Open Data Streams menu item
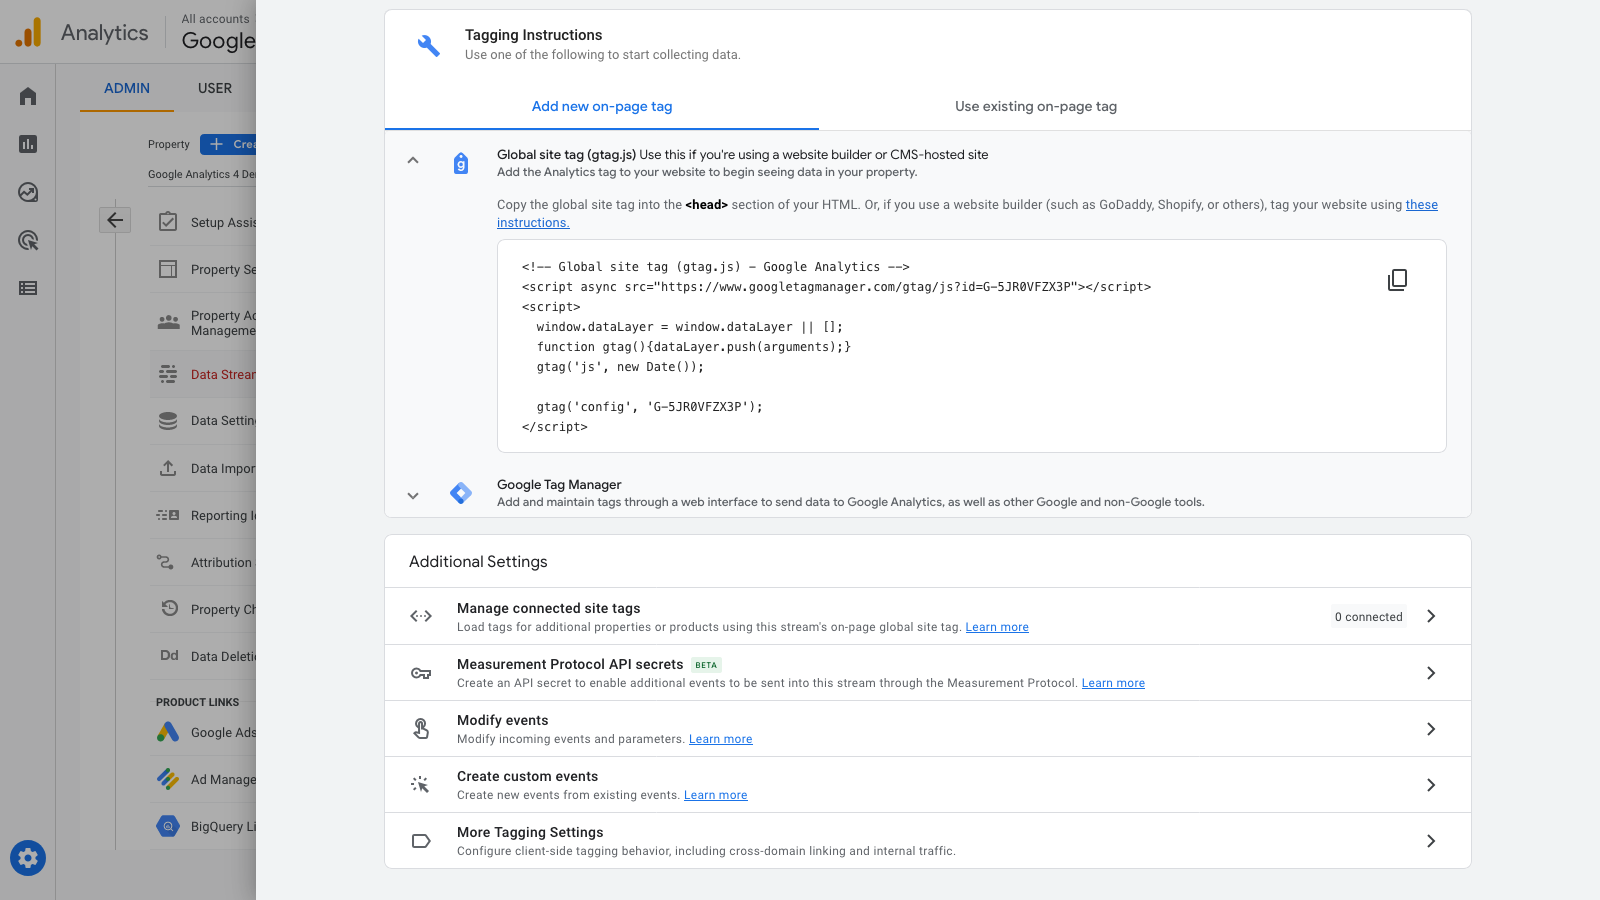This screenshot has height=900, width=1600. 203,374
